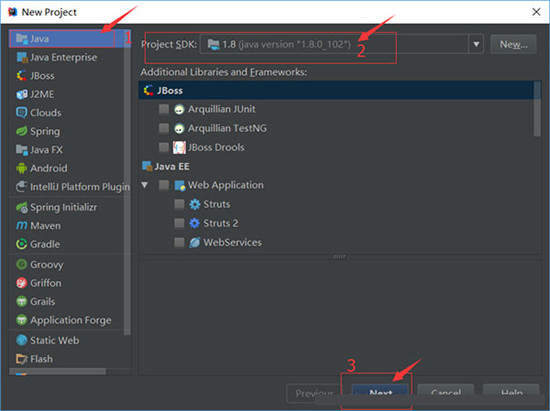Click the New... SDK button
The height and width of the screenshot is (411, 550).
pyautogui.click(x=513, y=44)
